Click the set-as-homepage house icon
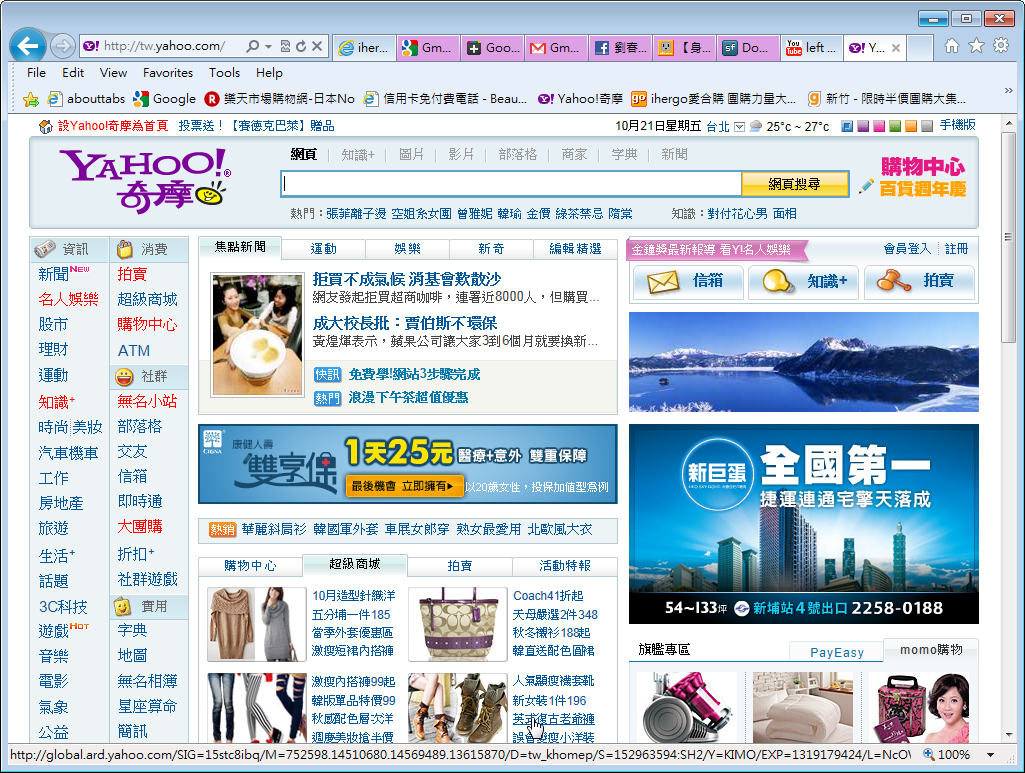The height and width of the screenshot is (773, 1025). (x=46, y=126)
